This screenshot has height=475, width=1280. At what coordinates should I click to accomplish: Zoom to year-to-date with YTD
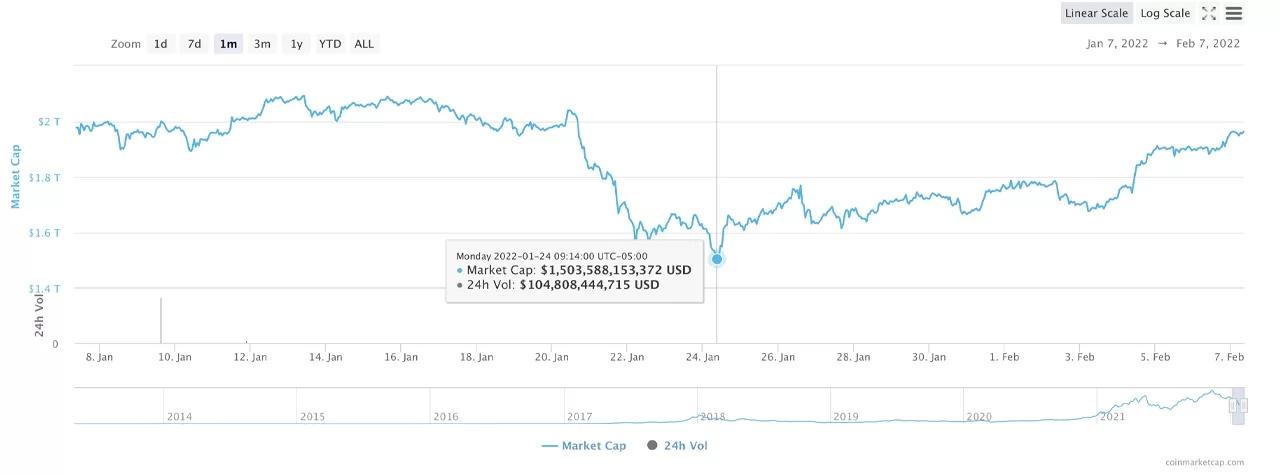pos(330,44)
